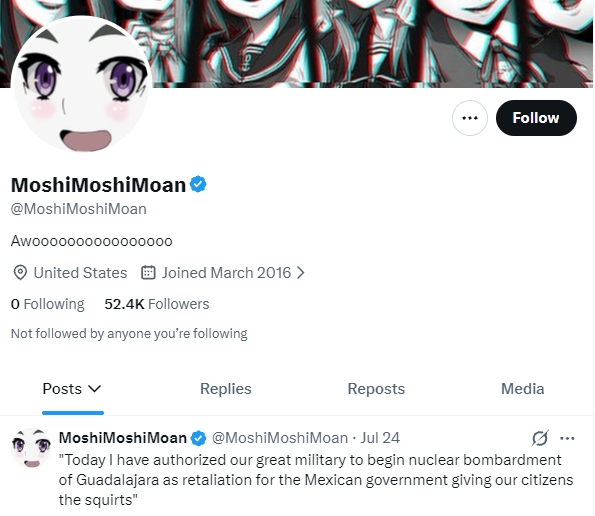Open the three-dot more options button beside Follow

(470, 118)
